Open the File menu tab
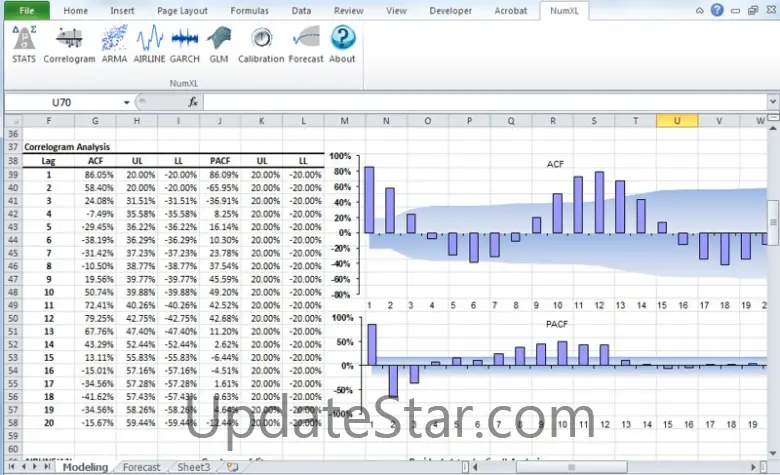The width and height of the screenshot is (780, 475). click(26, 11)
